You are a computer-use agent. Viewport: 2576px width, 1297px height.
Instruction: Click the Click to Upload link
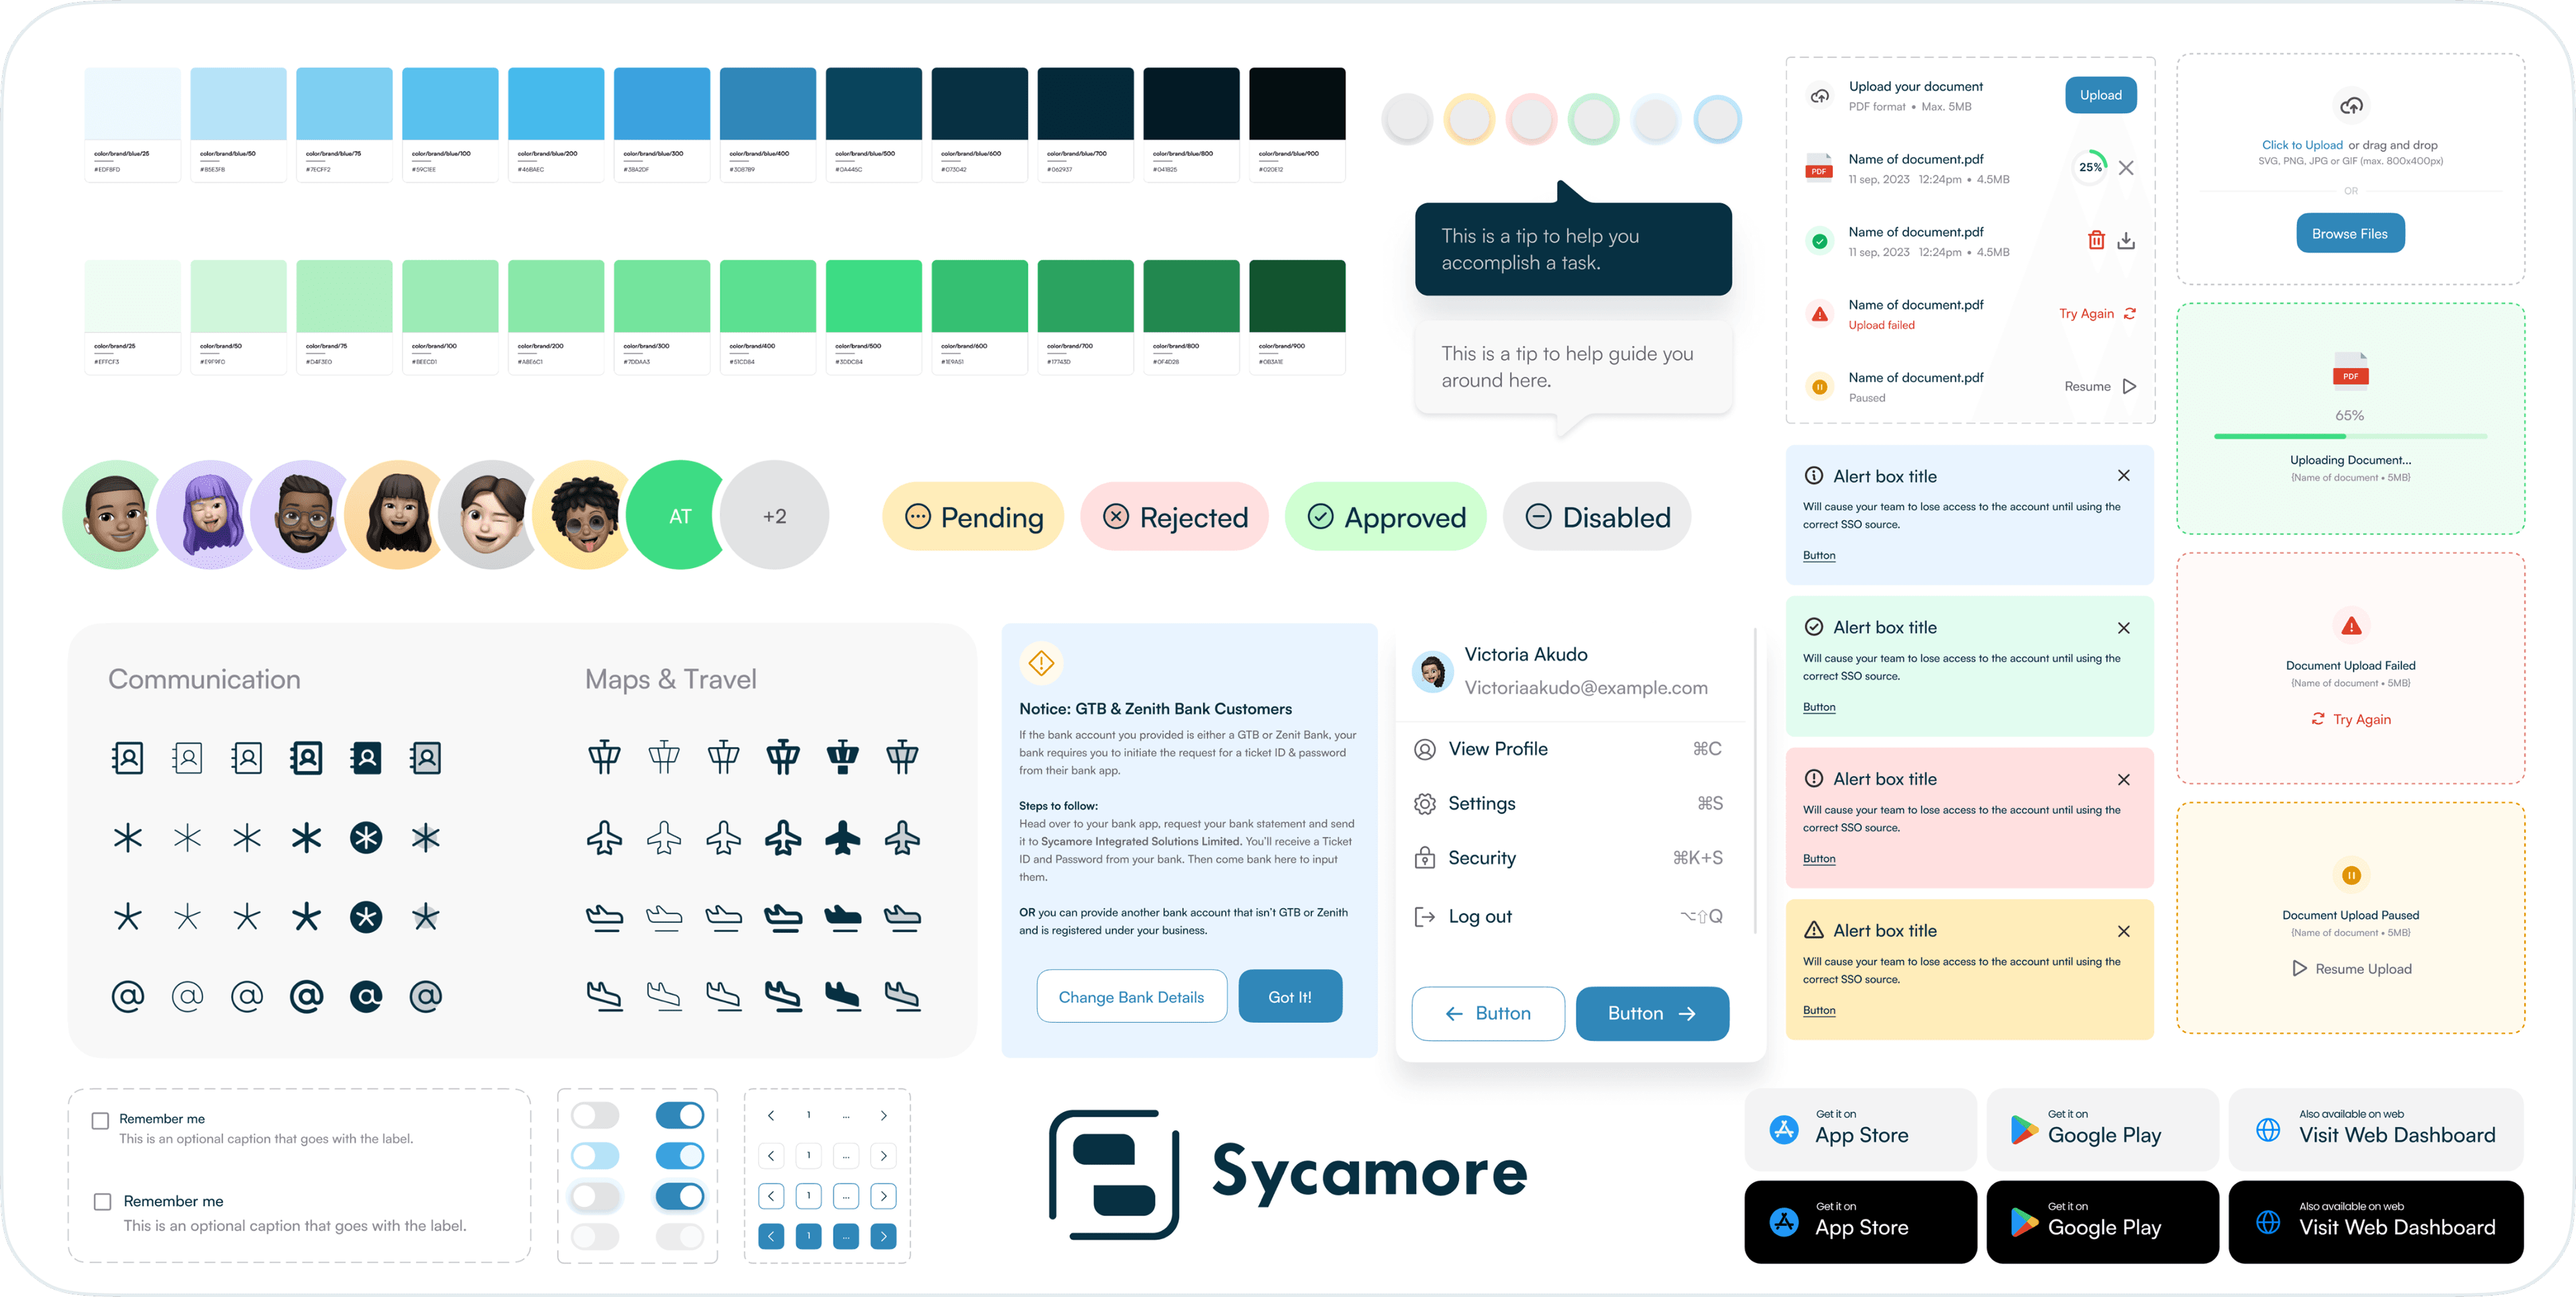point(2302,145)
